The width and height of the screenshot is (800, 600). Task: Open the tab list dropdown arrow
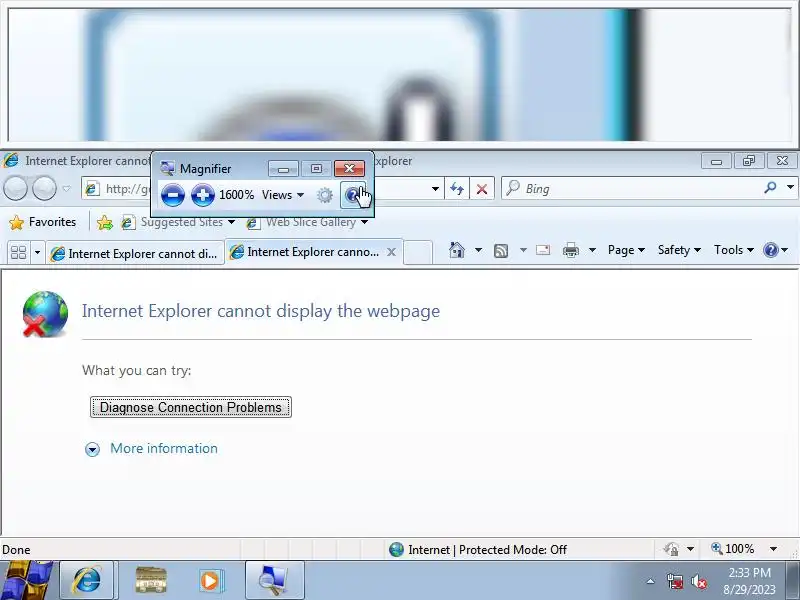(x=37, y=253)
